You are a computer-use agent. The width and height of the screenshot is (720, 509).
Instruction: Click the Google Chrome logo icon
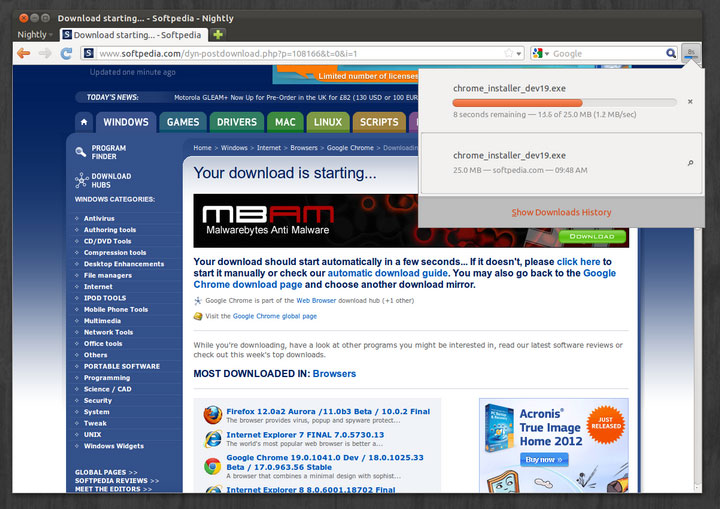coord(213,466)
